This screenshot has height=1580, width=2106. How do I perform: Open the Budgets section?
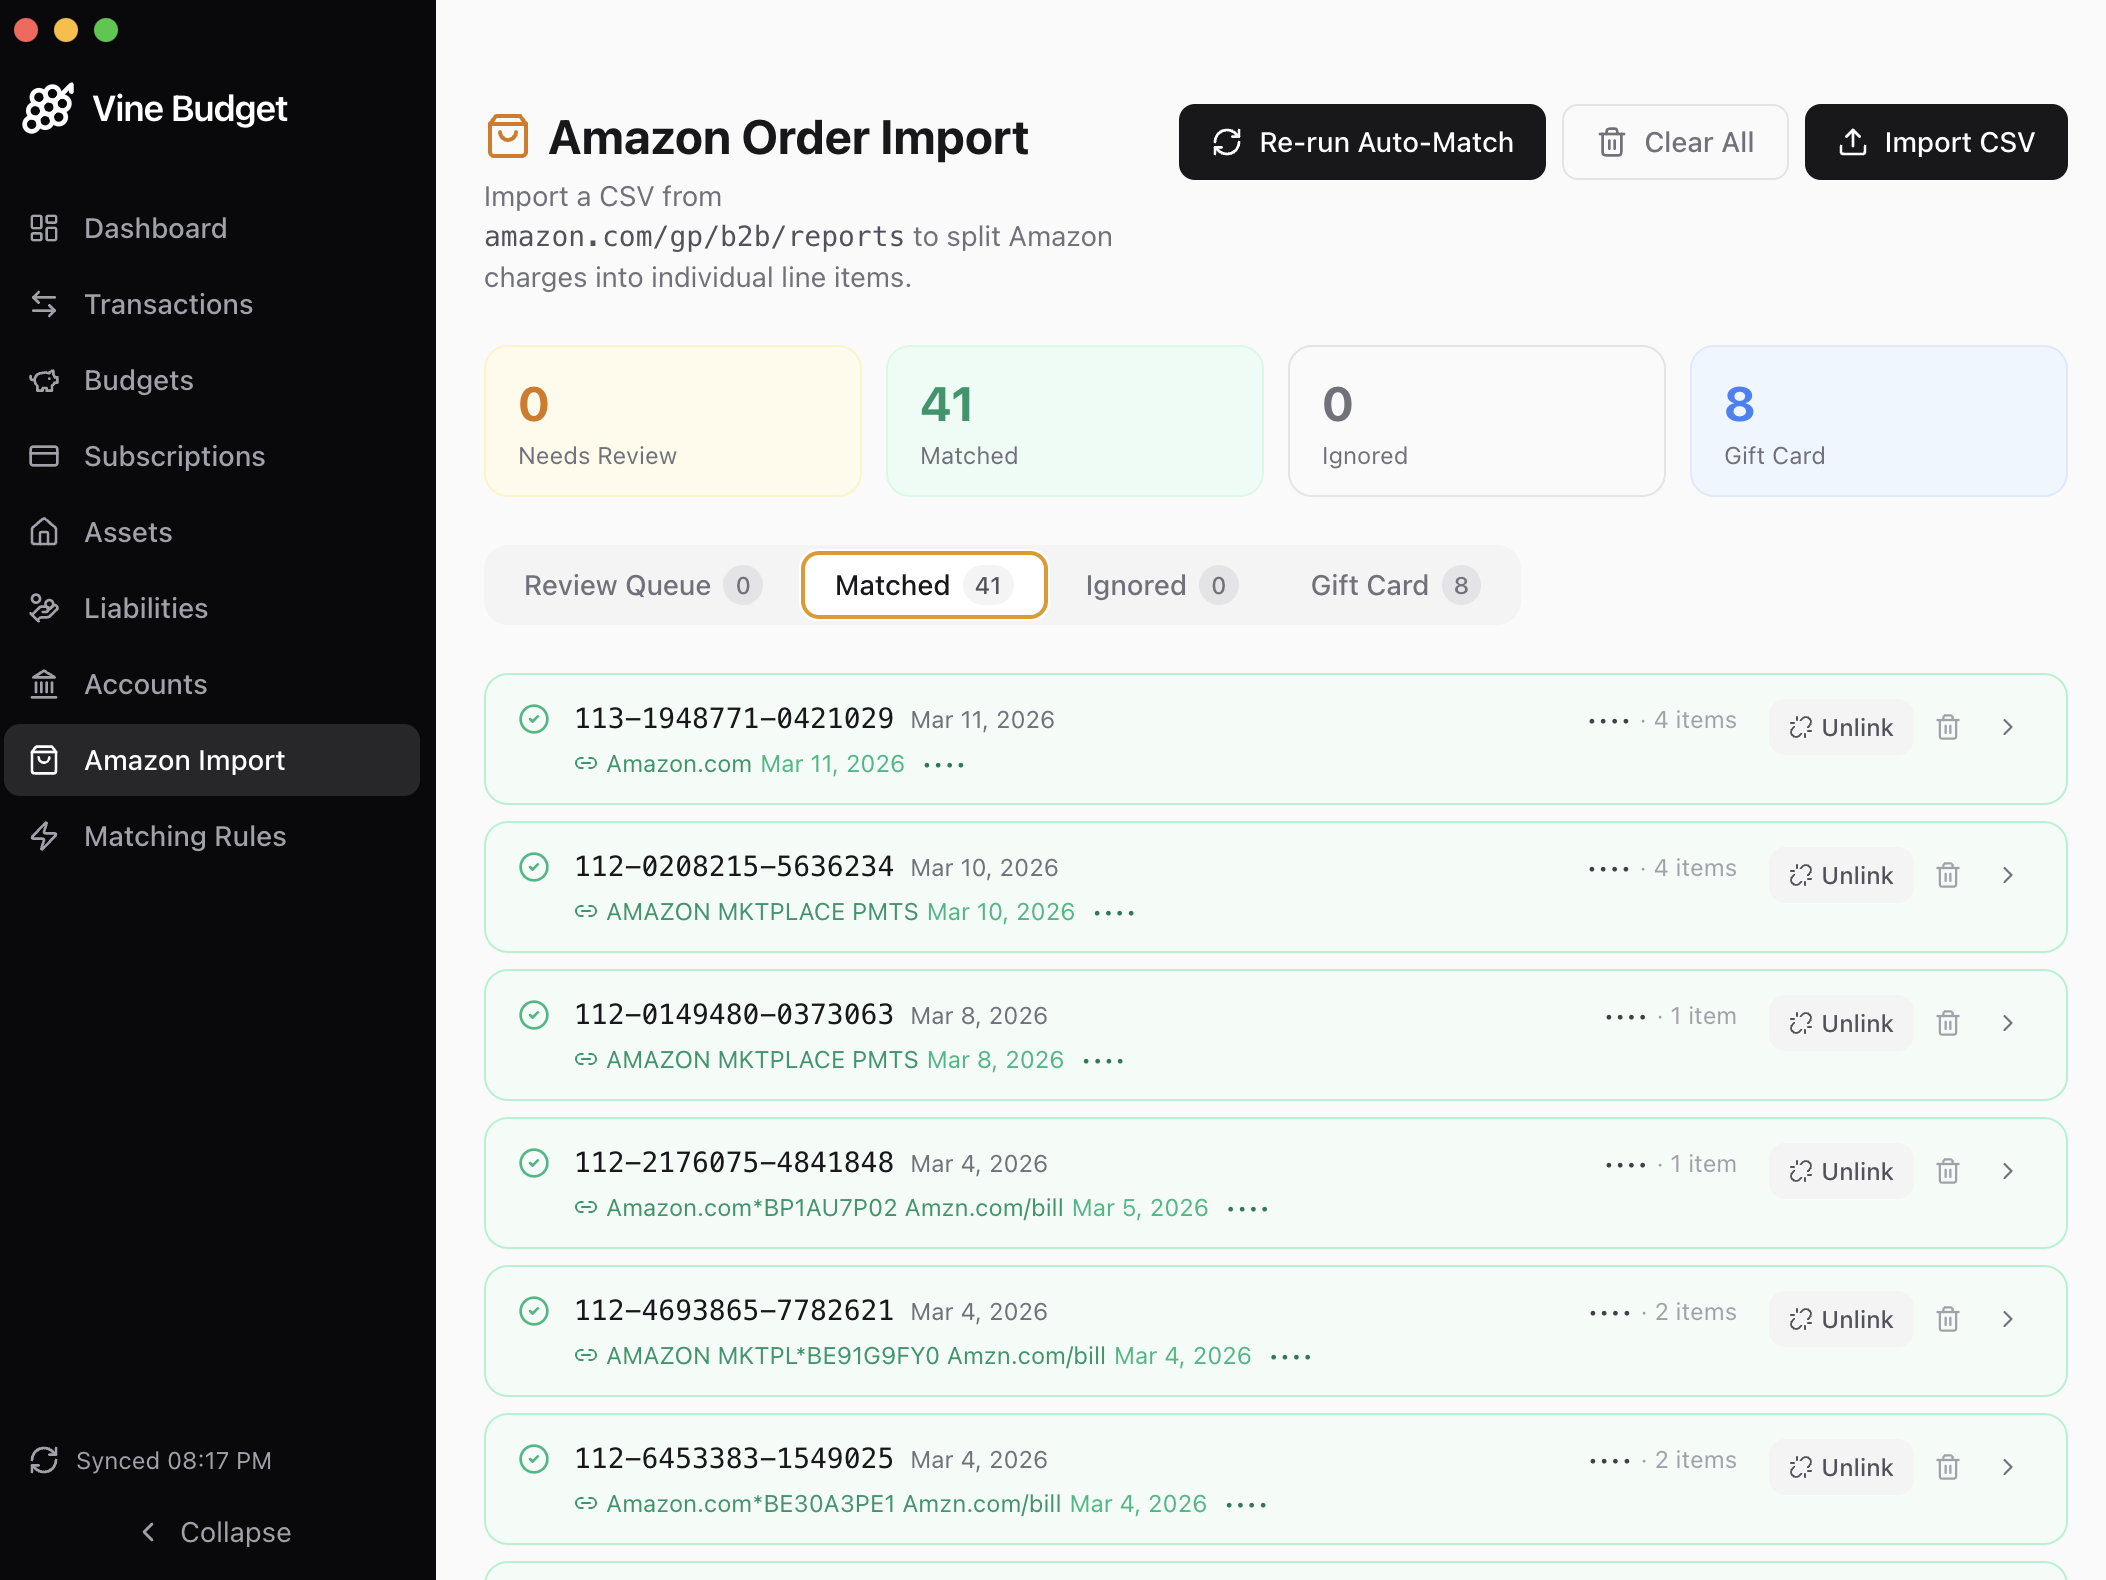tap(212, 380)
